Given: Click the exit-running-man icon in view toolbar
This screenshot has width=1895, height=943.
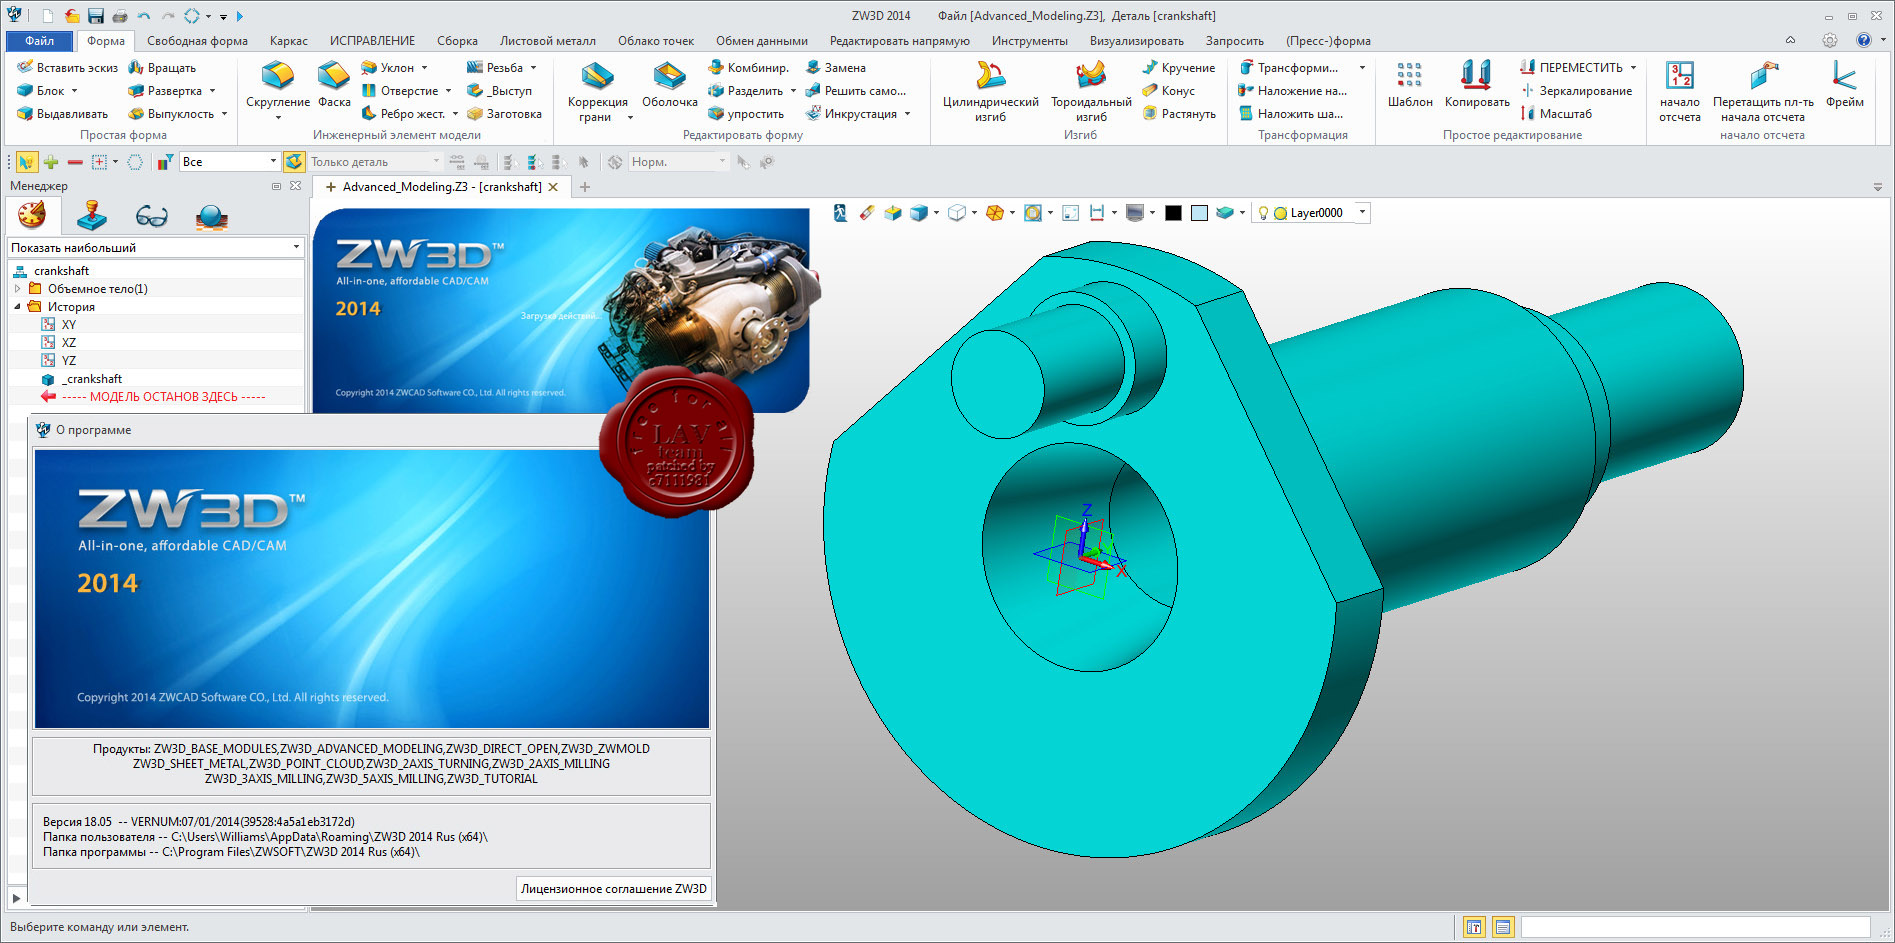Looking at the screenshot, I should (x=840, y=213).
